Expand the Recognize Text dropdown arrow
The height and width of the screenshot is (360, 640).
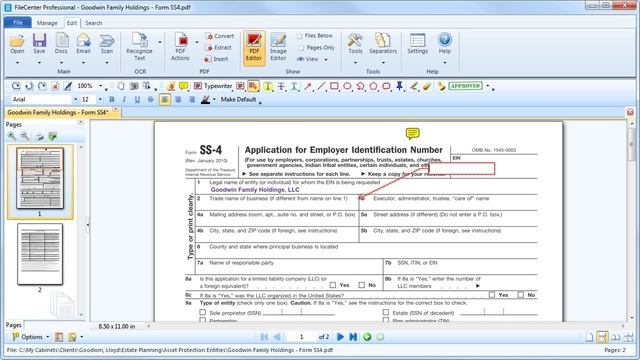coord(160,42)
